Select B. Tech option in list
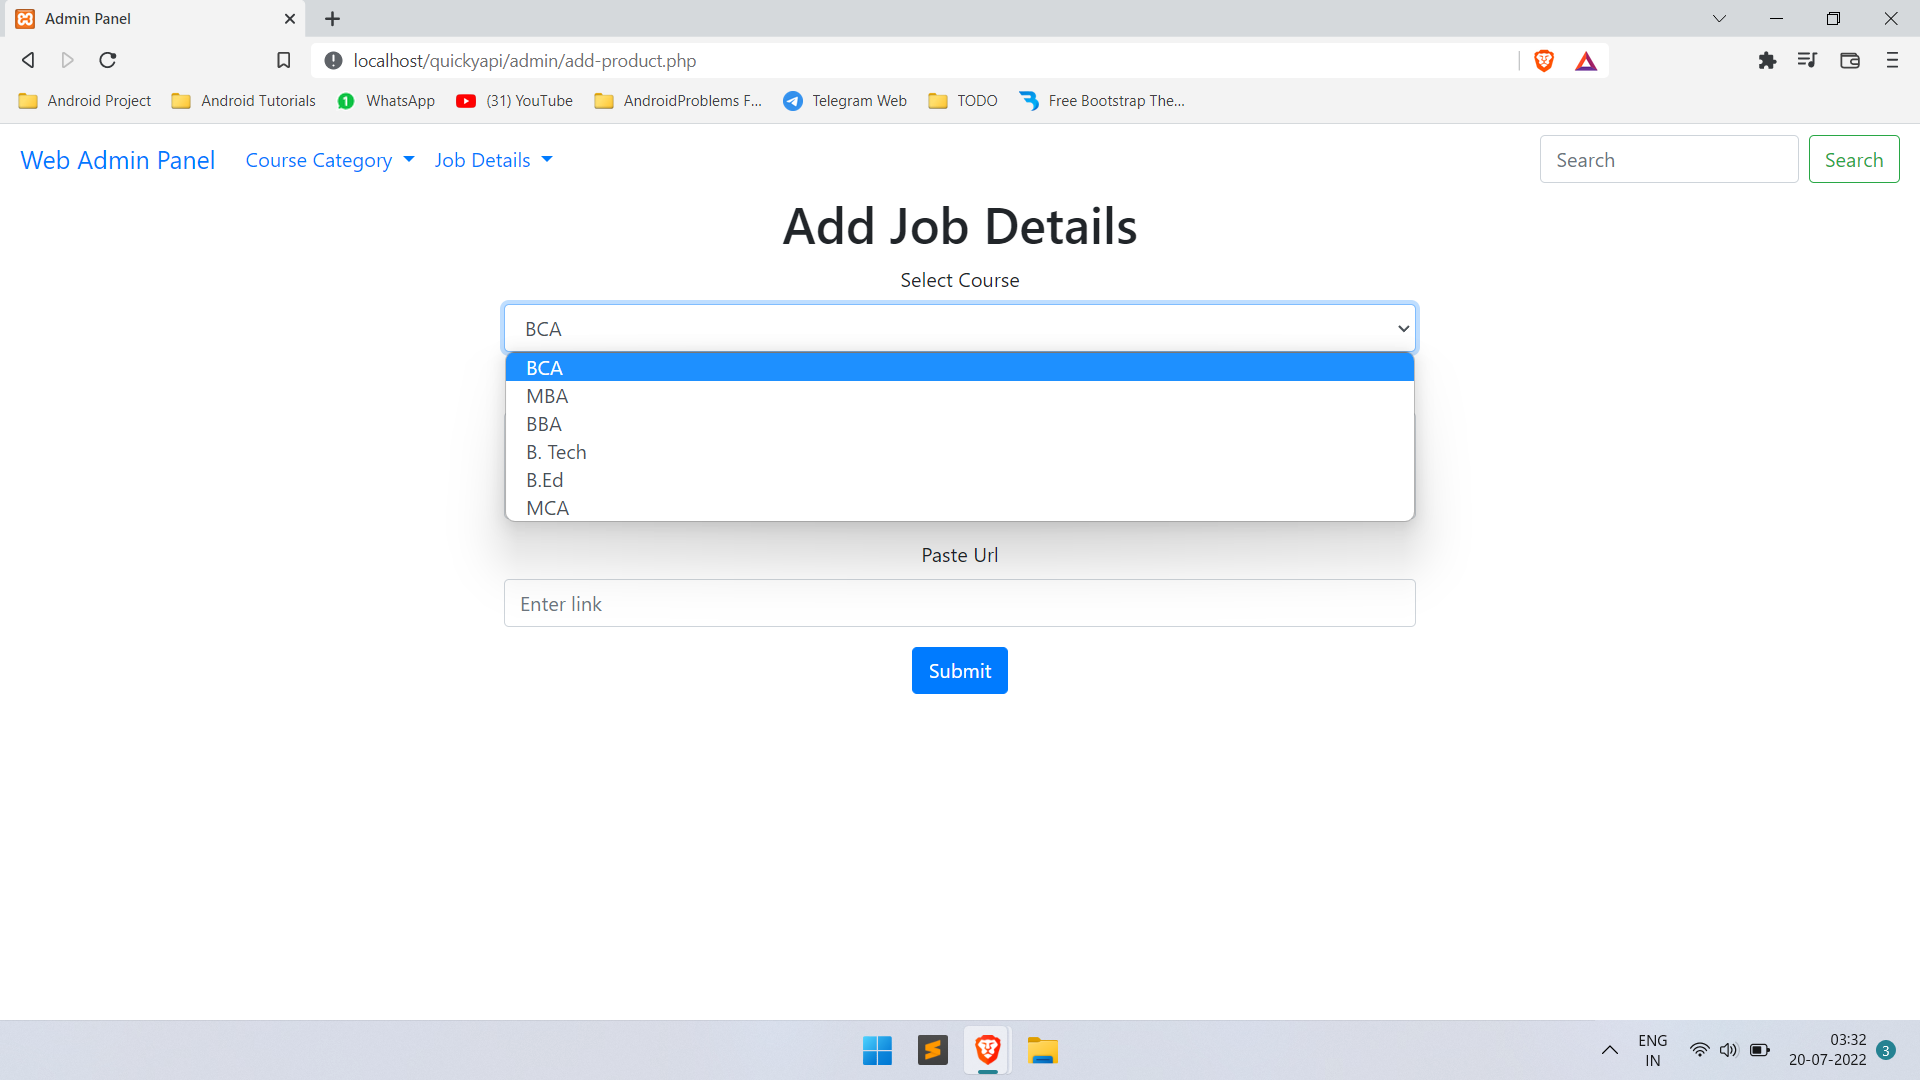The image size is (1920, 1080). click(x=960, y=452)
